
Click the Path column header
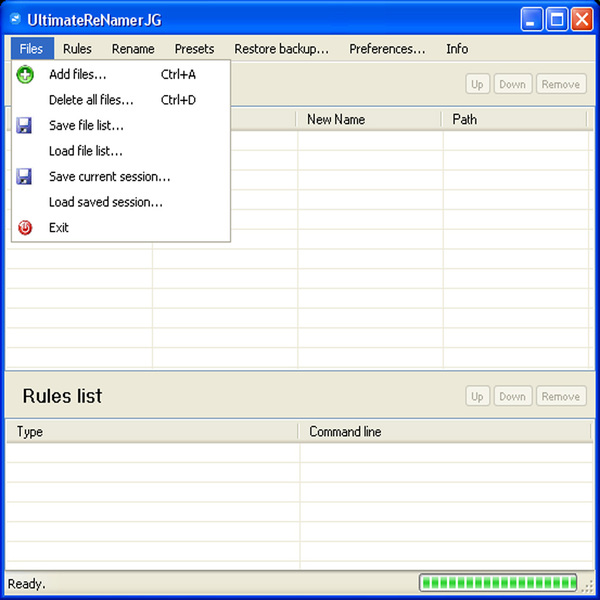(514, 119)
